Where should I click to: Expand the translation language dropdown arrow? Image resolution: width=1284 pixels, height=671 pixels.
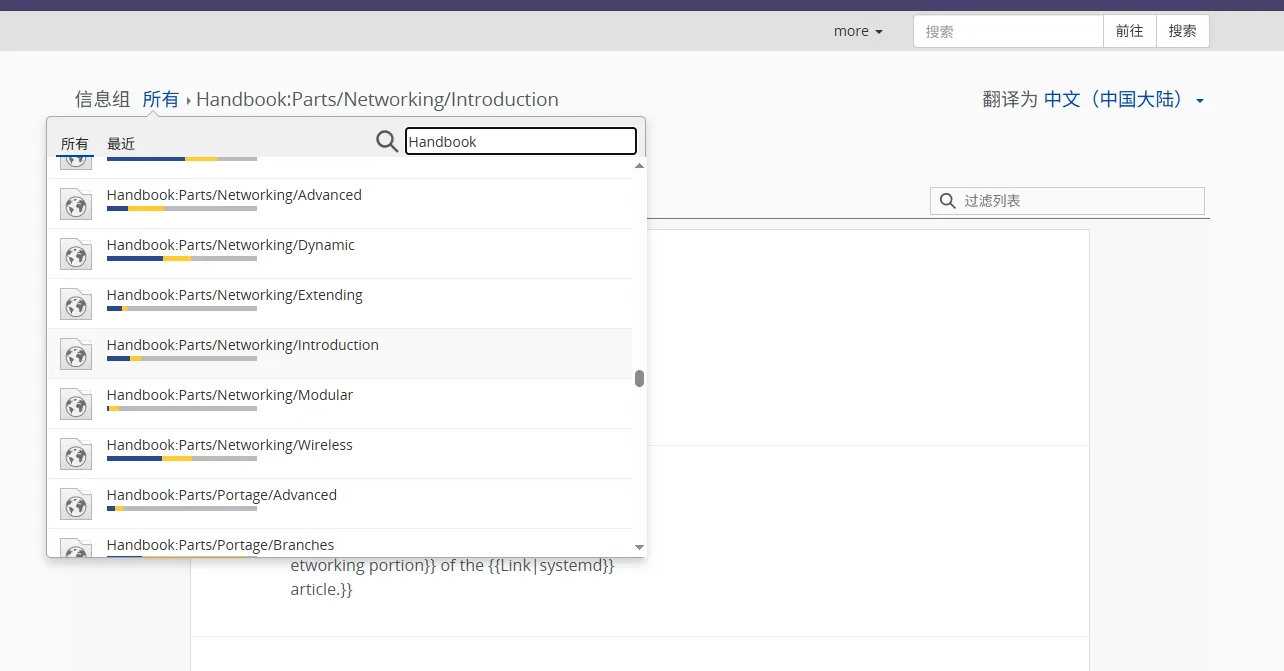tap(1200, 101)
